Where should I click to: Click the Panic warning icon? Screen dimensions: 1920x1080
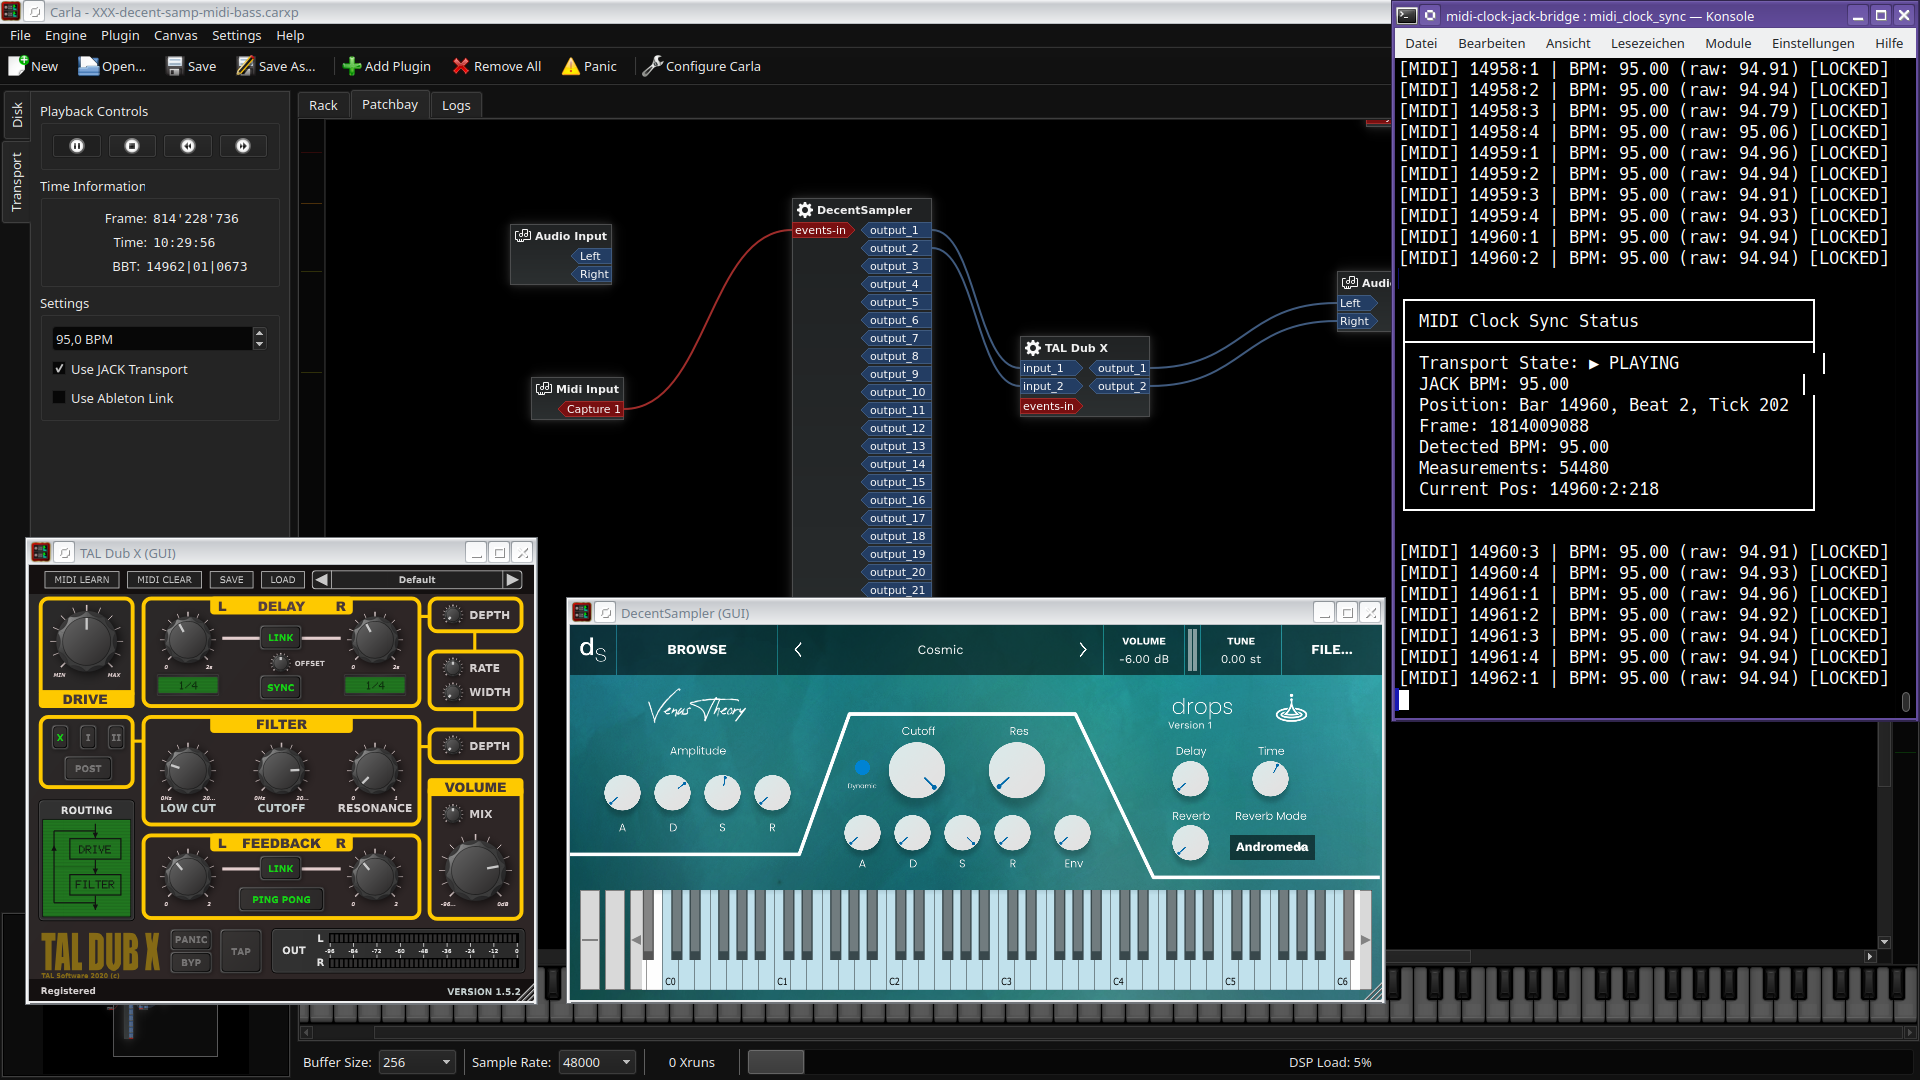[571, 66]
